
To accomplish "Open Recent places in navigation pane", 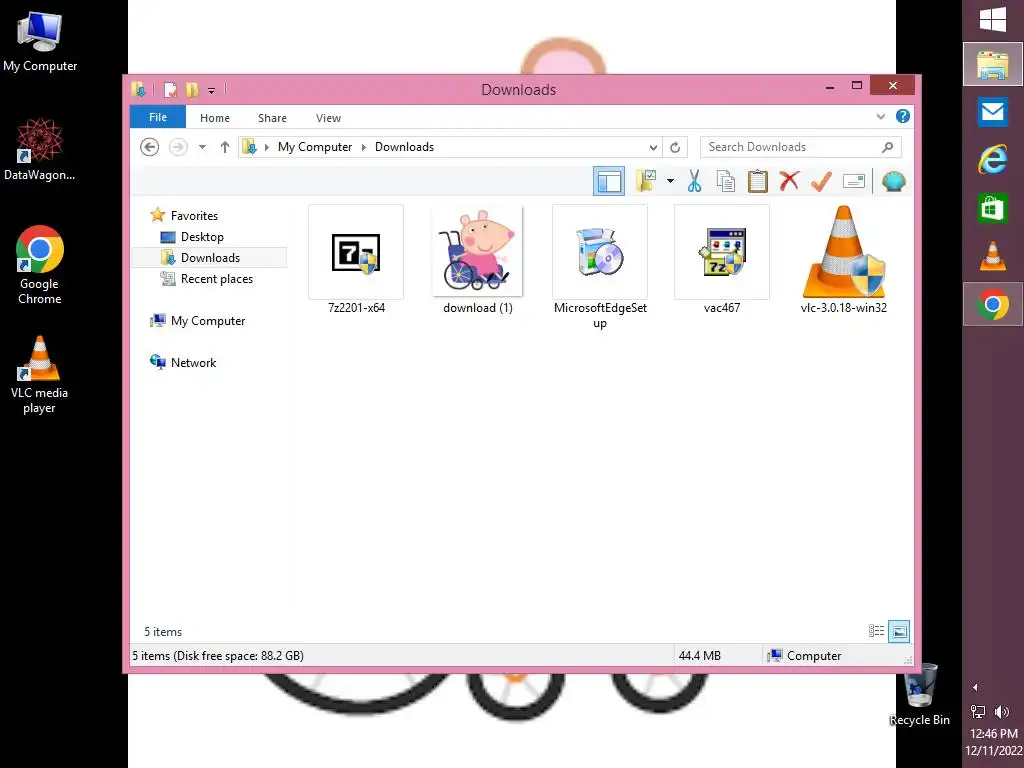I will [216, 279].
